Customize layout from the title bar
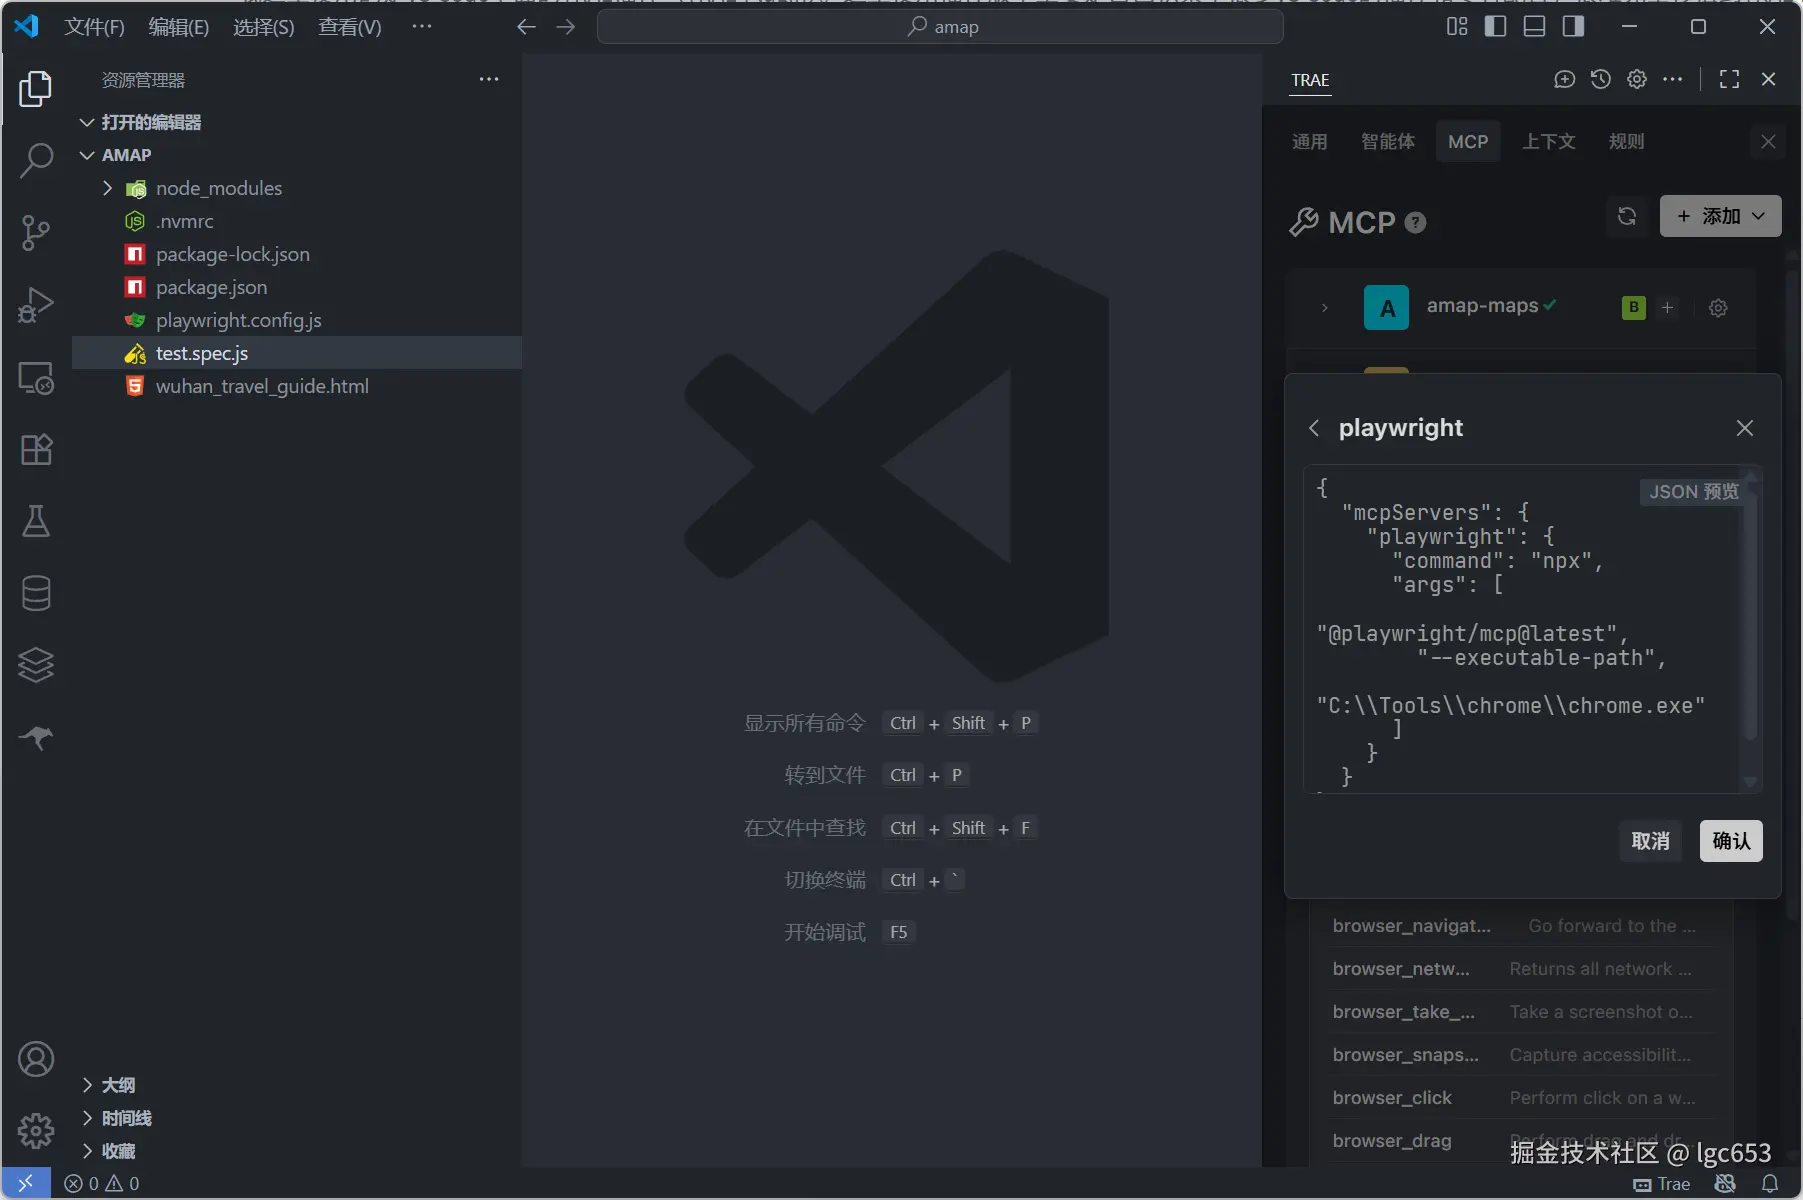Viewport: 1803px width, 1200px height. tap(1457, 27)
